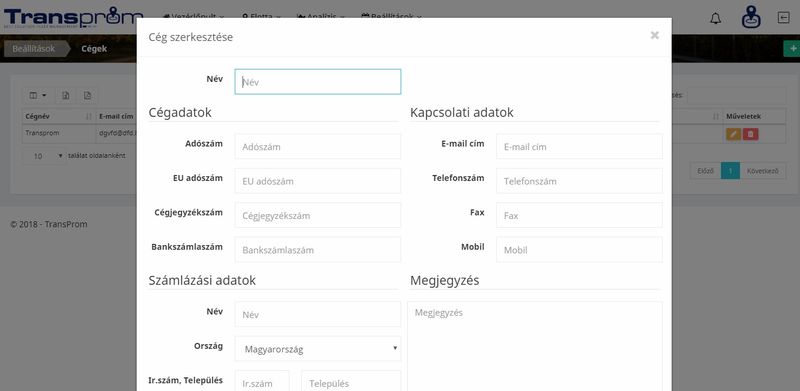Click the Ir.szám postal code field
The height and width of the screenshot is (391, 800).
point(262,381)
